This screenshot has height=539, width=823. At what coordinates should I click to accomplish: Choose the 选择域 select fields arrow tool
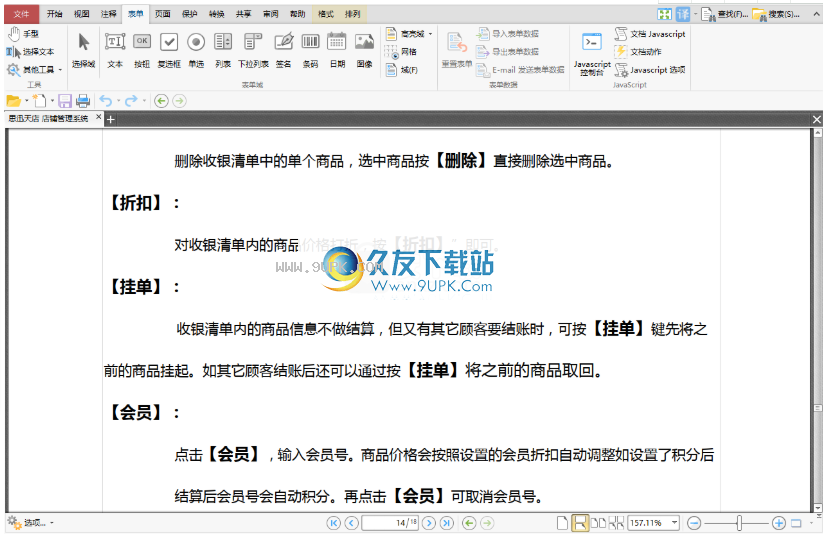(83, 51)
